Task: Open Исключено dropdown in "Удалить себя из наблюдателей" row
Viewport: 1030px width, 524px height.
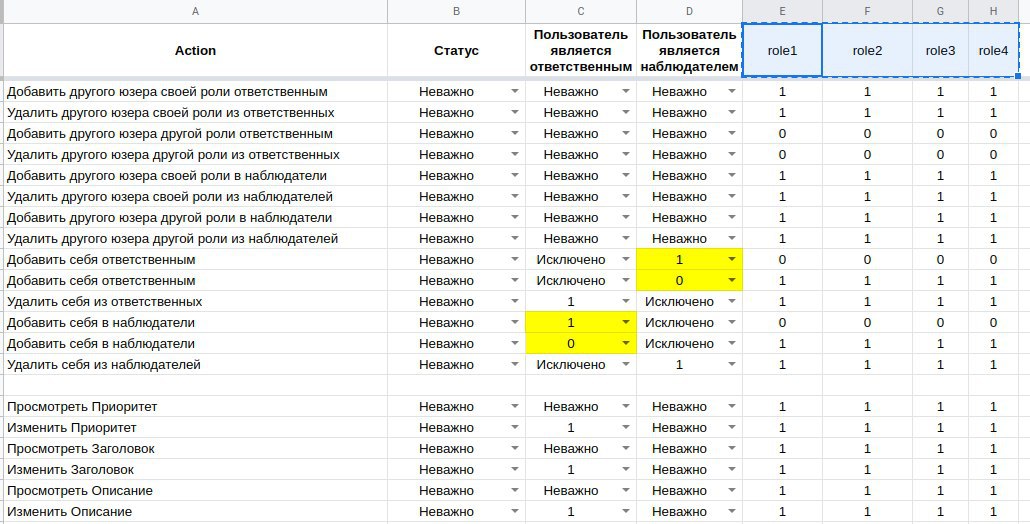Action: pyautogui.click(x=626, y=364)
